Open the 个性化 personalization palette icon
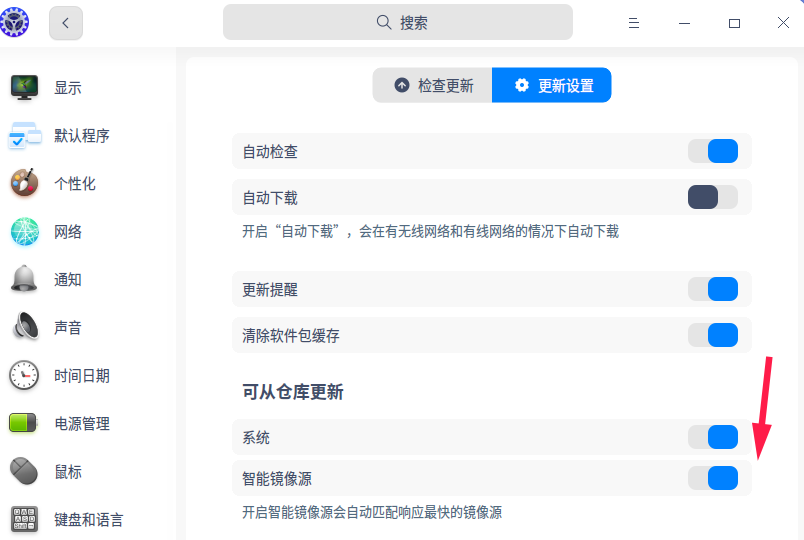The height and width of the screenshot is (540, 804). 24,183
